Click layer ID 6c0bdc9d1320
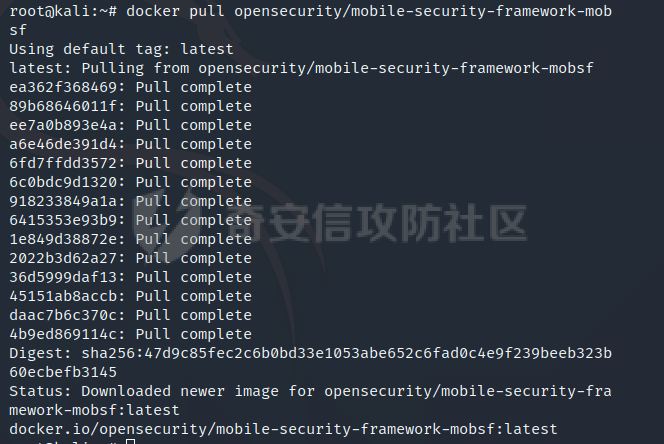The width and height of the screenshot is (664, 444). click(x=63, y=182)
